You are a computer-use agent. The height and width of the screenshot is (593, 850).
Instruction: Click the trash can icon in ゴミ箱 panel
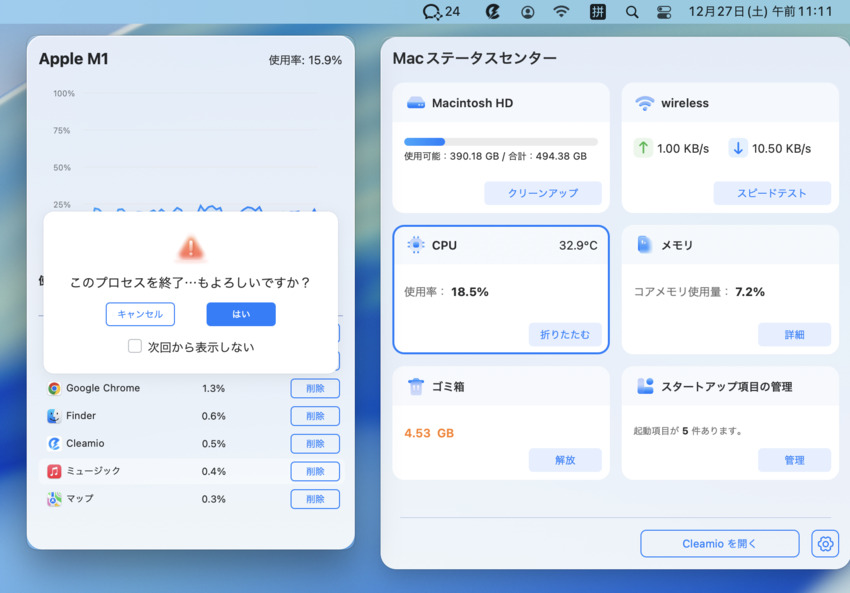pos(417,386)
